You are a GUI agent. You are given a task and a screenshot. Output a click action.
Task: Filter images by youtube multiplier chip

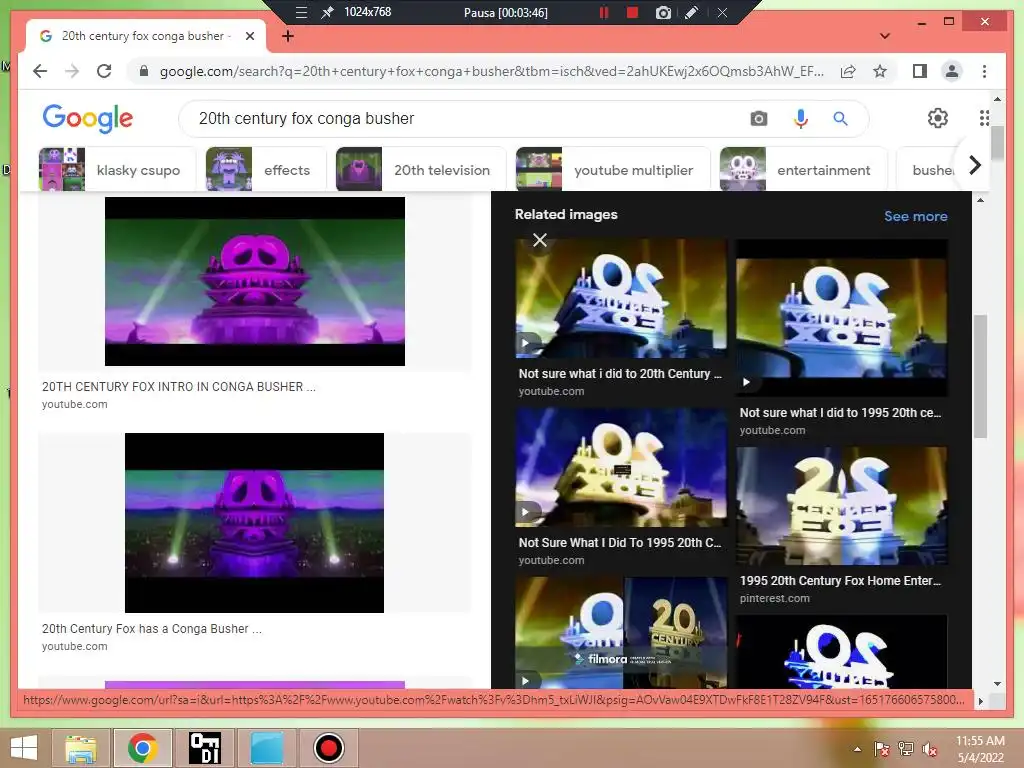613,170
